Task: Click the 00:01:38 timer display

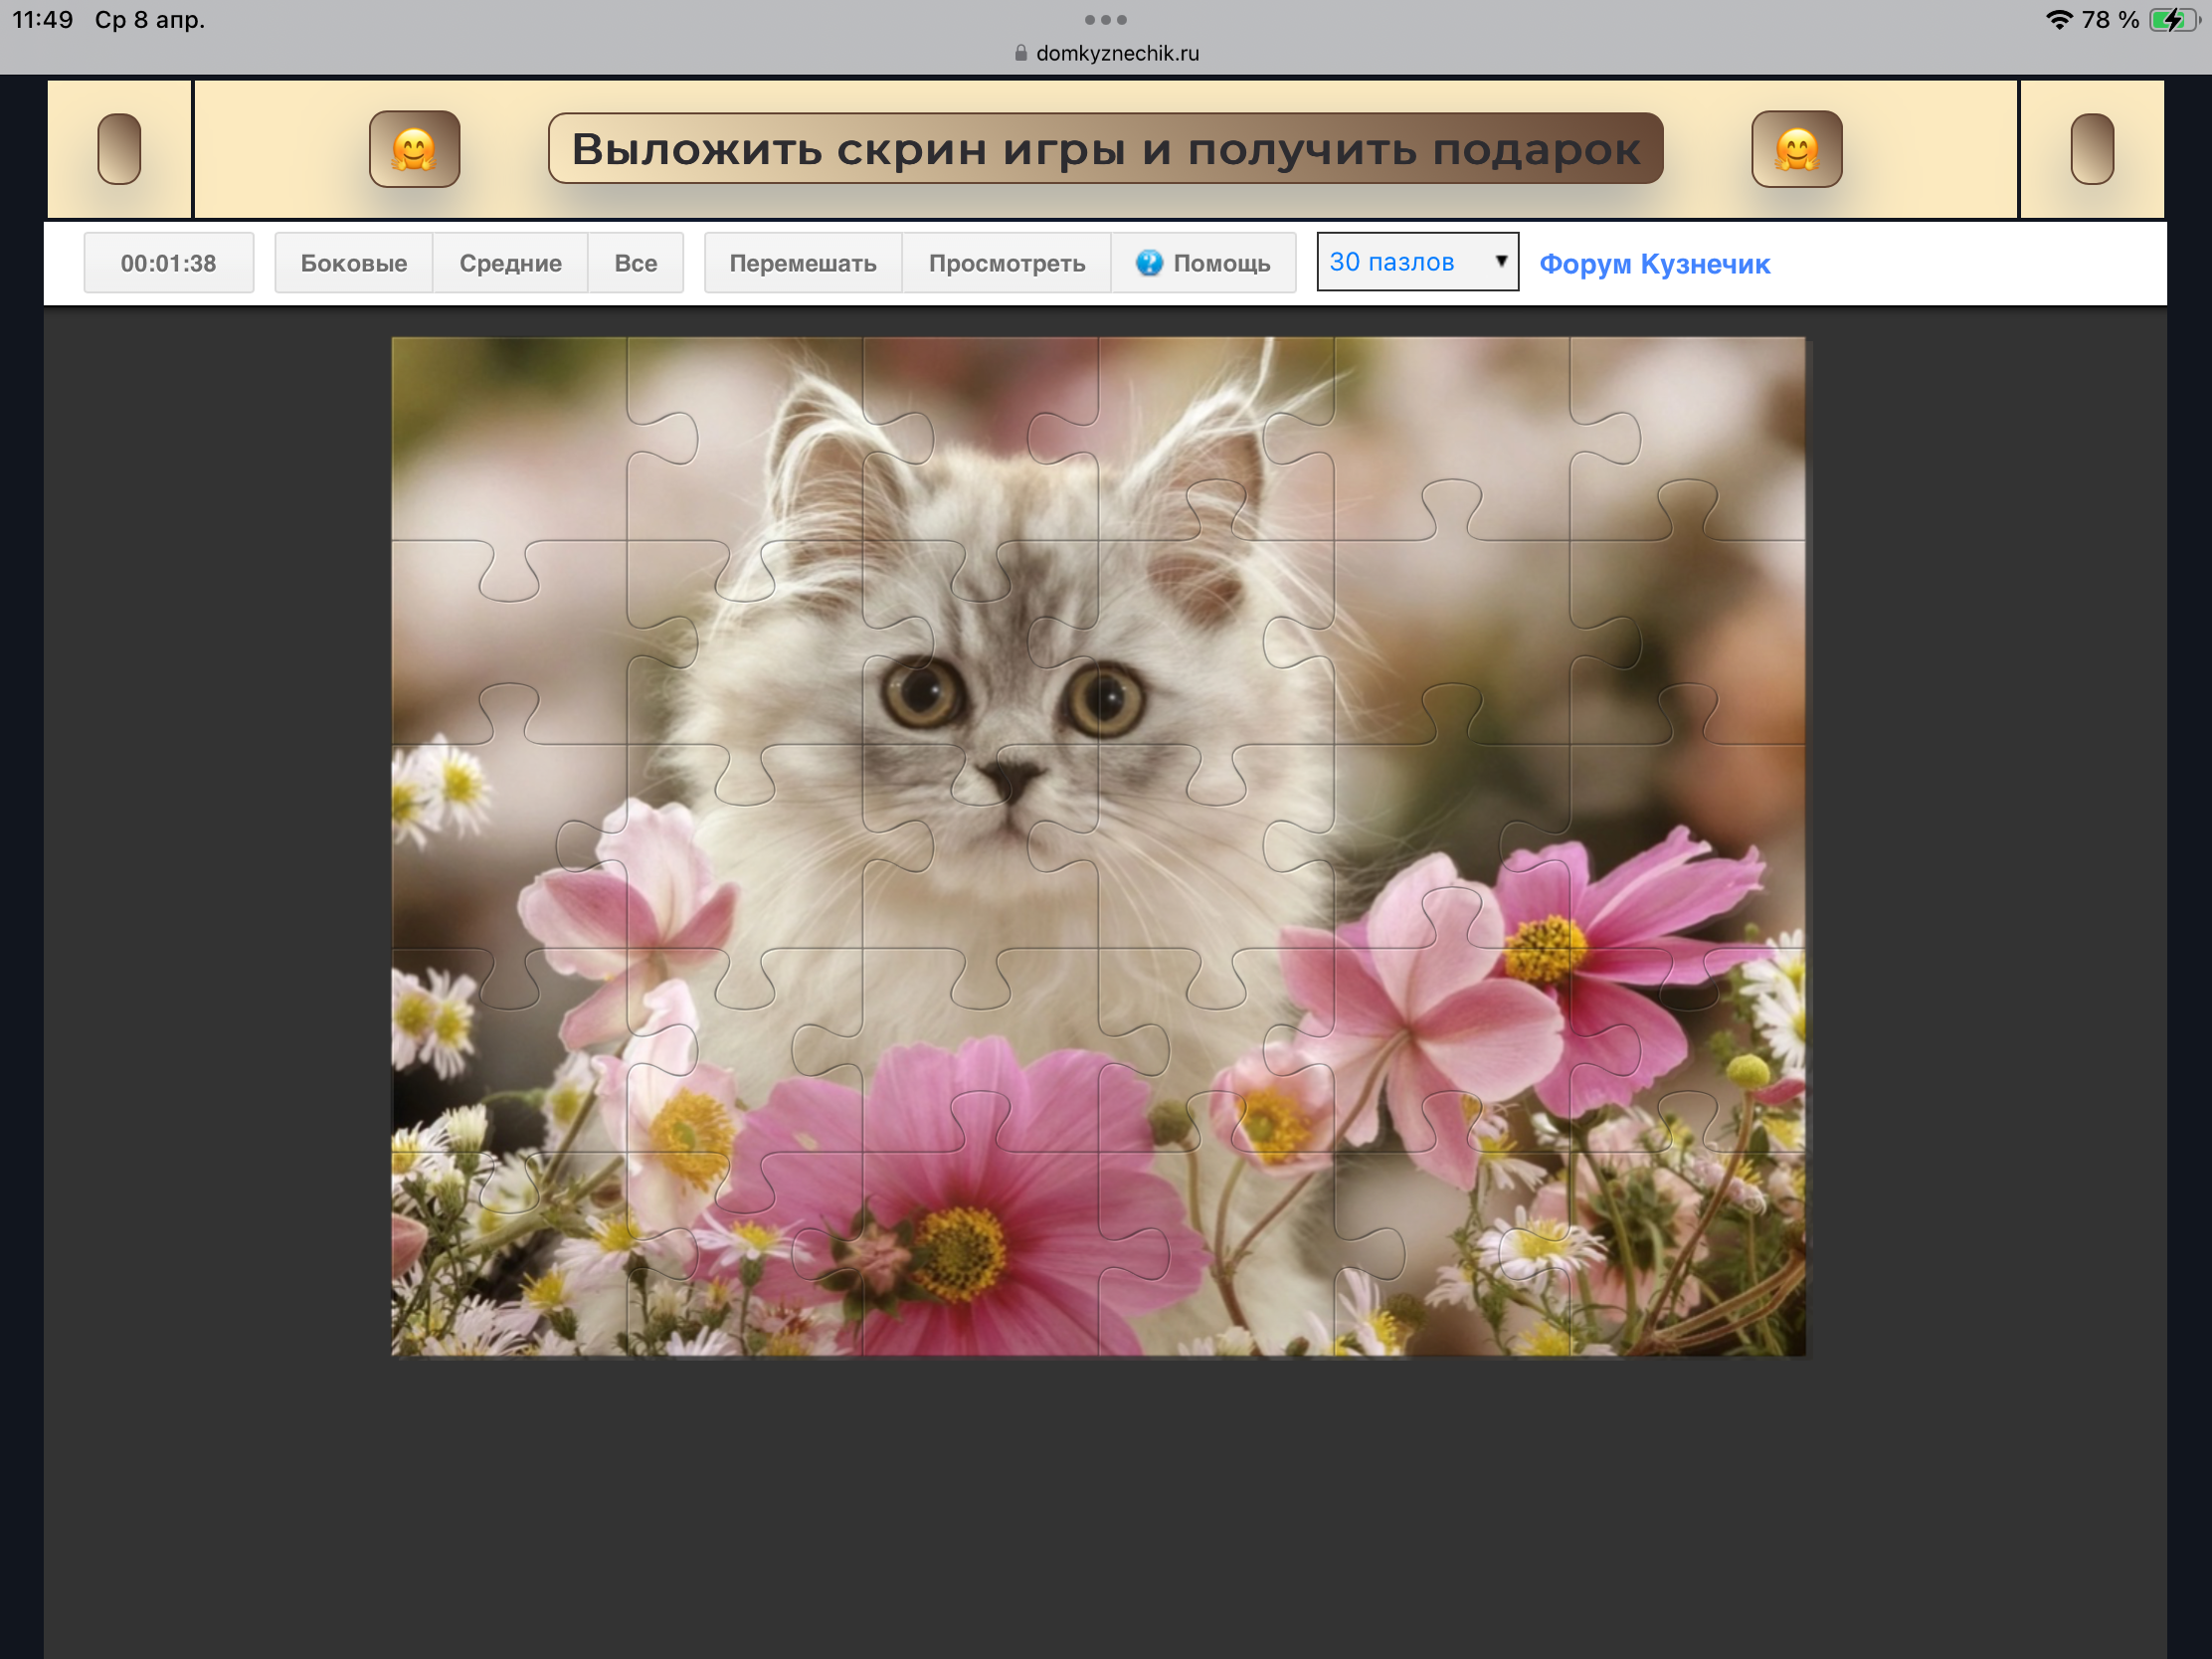Action: (168, 263)
